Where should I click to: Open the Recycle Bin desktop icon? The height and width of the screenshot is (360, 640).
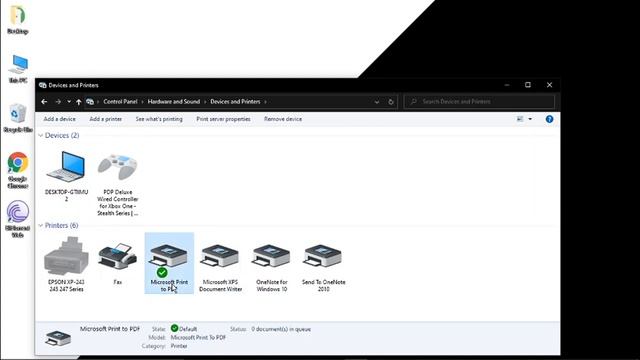tap(18, 118)
